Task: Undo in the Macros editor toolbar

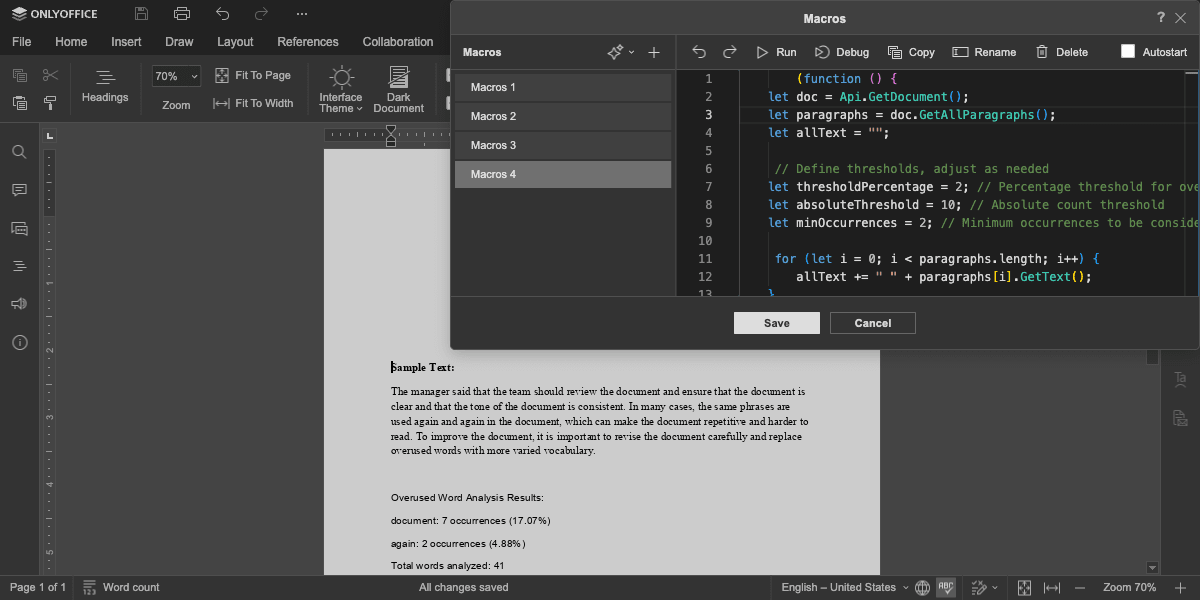Action: click(699, 52)
